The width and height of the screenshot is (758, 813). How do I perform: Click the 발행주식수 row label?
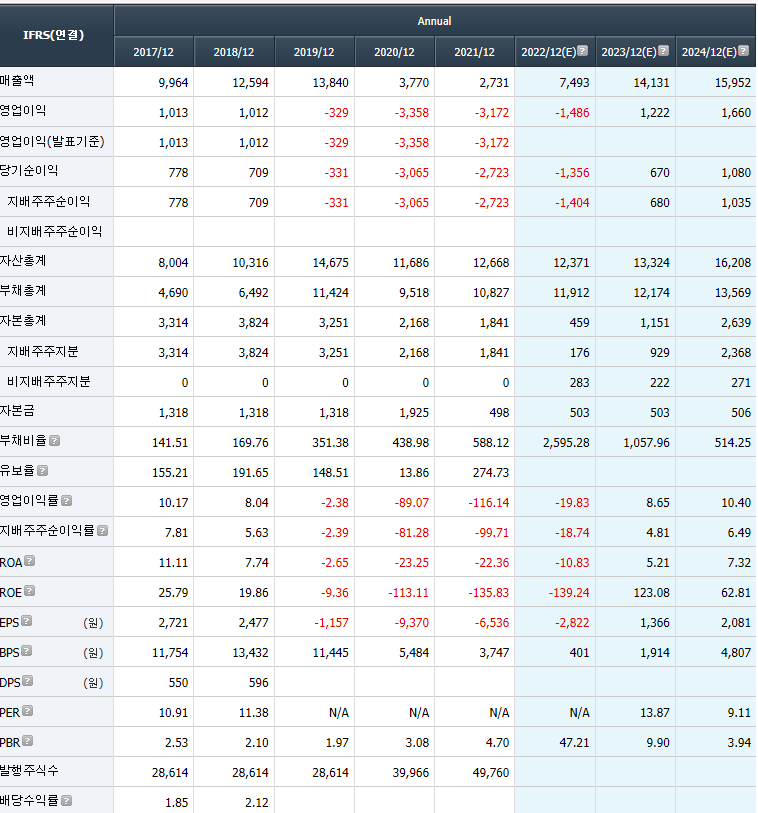(x=29, y=771)
